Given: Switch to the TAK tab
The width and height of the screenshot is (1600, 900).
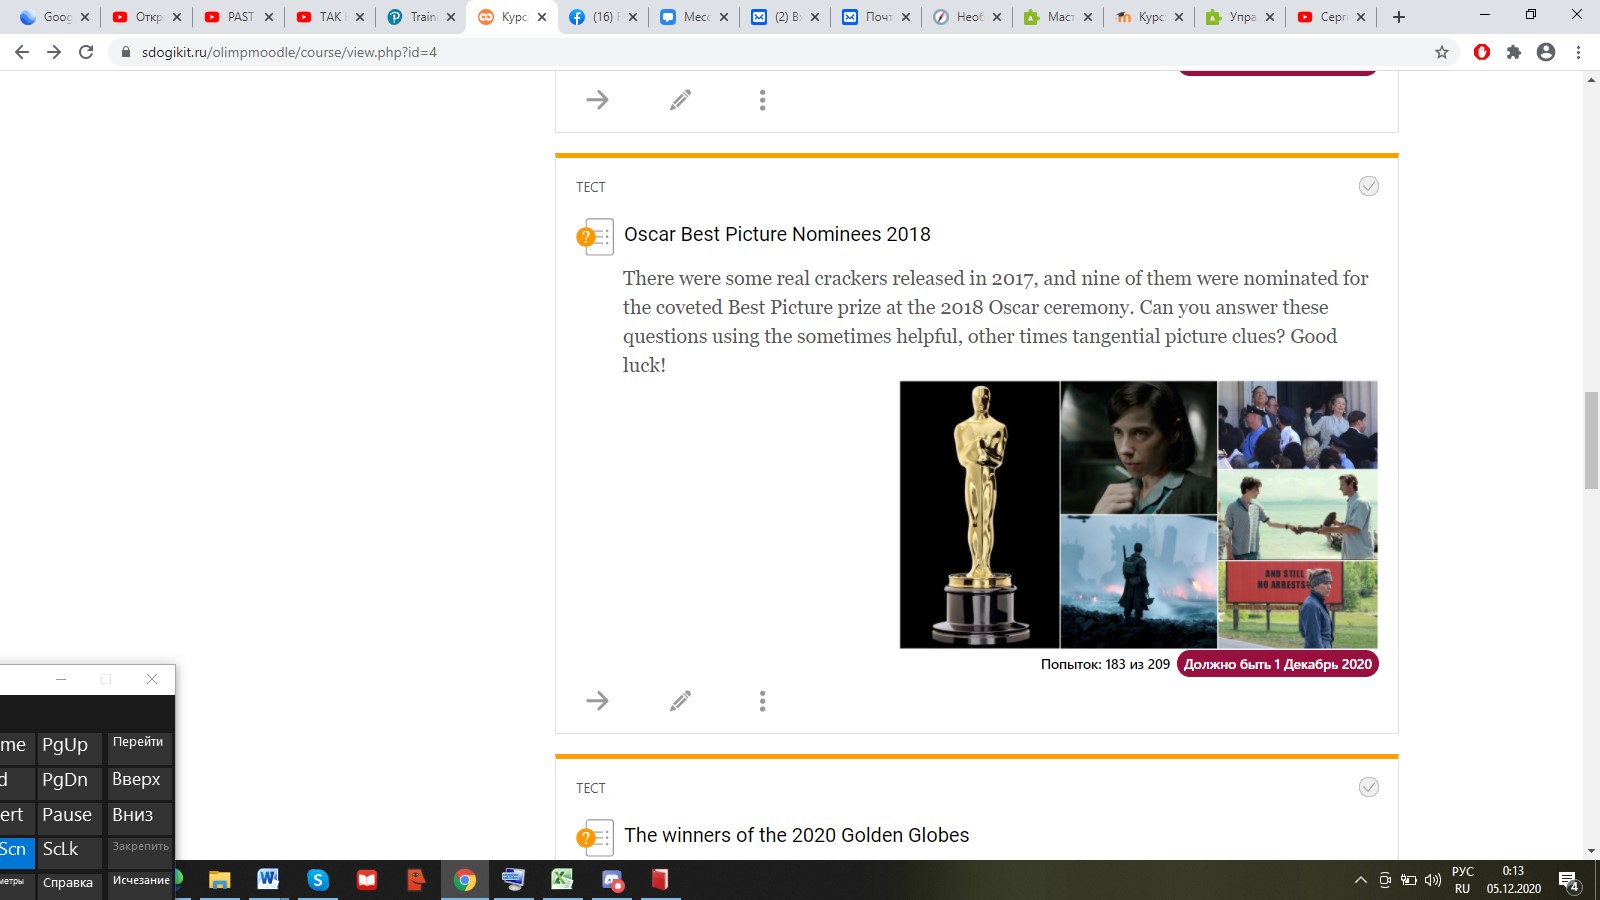Looking at the screenshot, I should [329, 17].
